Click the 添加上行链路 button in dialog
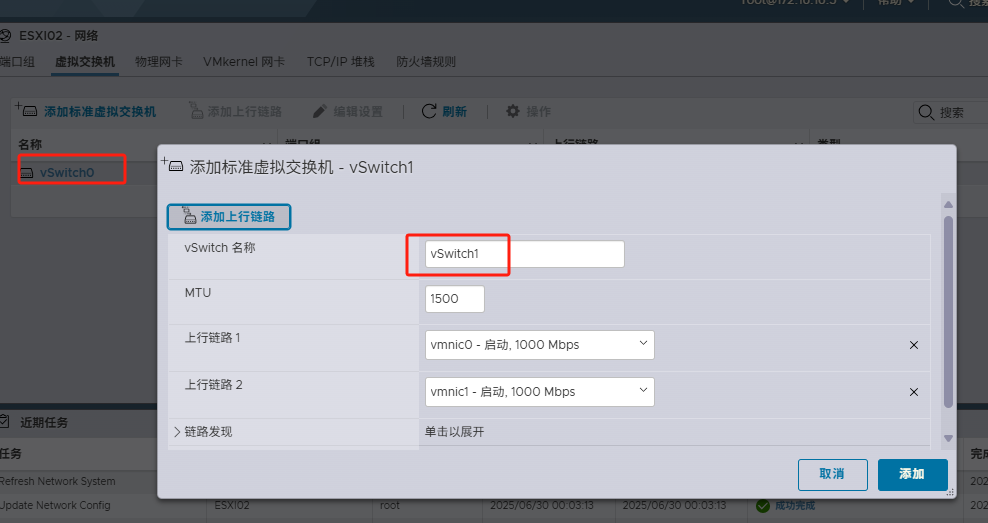 pyautogui.click(x=229, y=216)
